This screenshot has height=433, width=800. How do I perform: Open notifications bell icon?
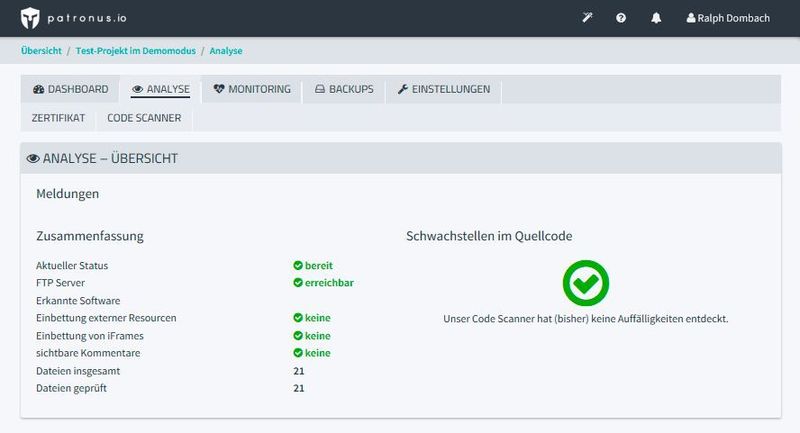[656, 18]
